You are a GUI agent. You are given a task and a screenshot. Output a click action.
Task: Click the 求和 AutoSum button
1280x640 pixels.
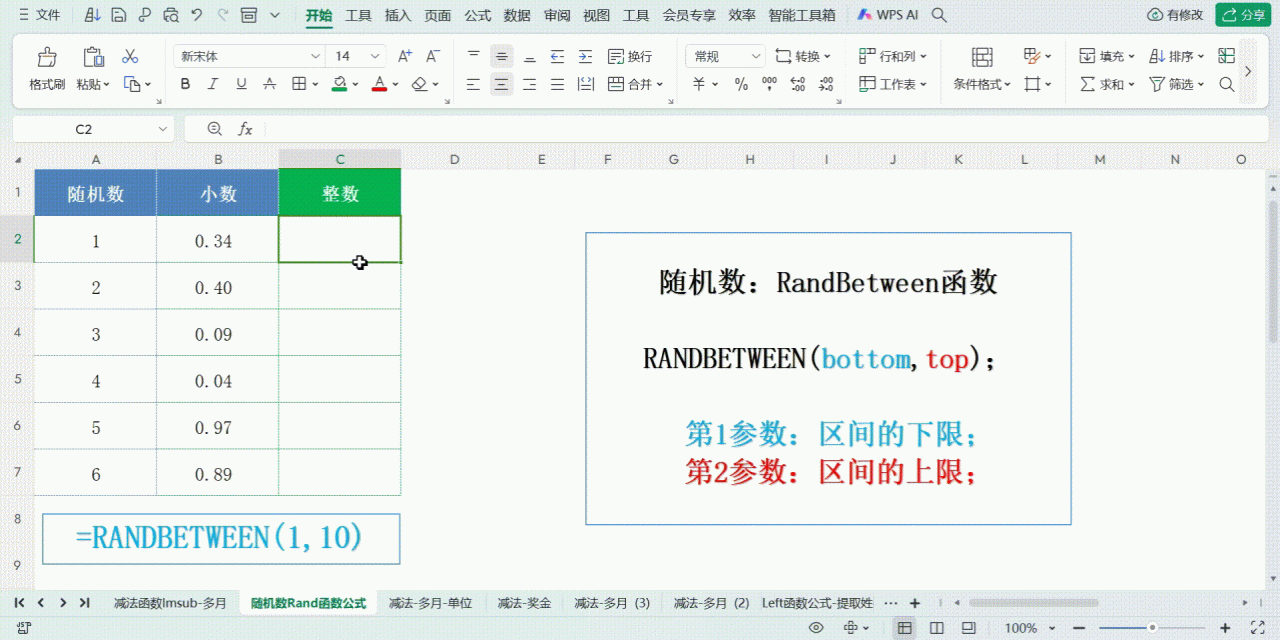[1106, 85]
